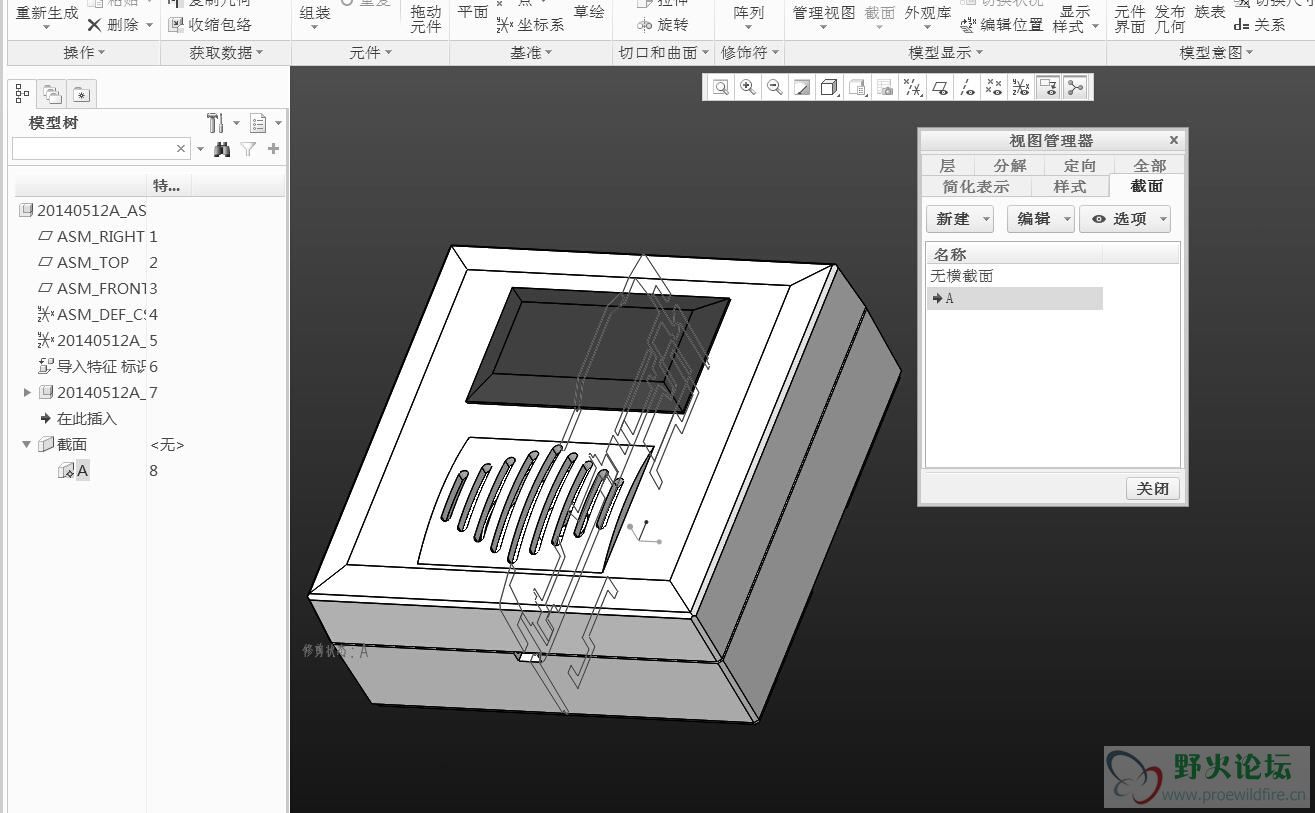Select 在此插入 marker in tree
1315x813 pixels.
click(x=78, y=418)
